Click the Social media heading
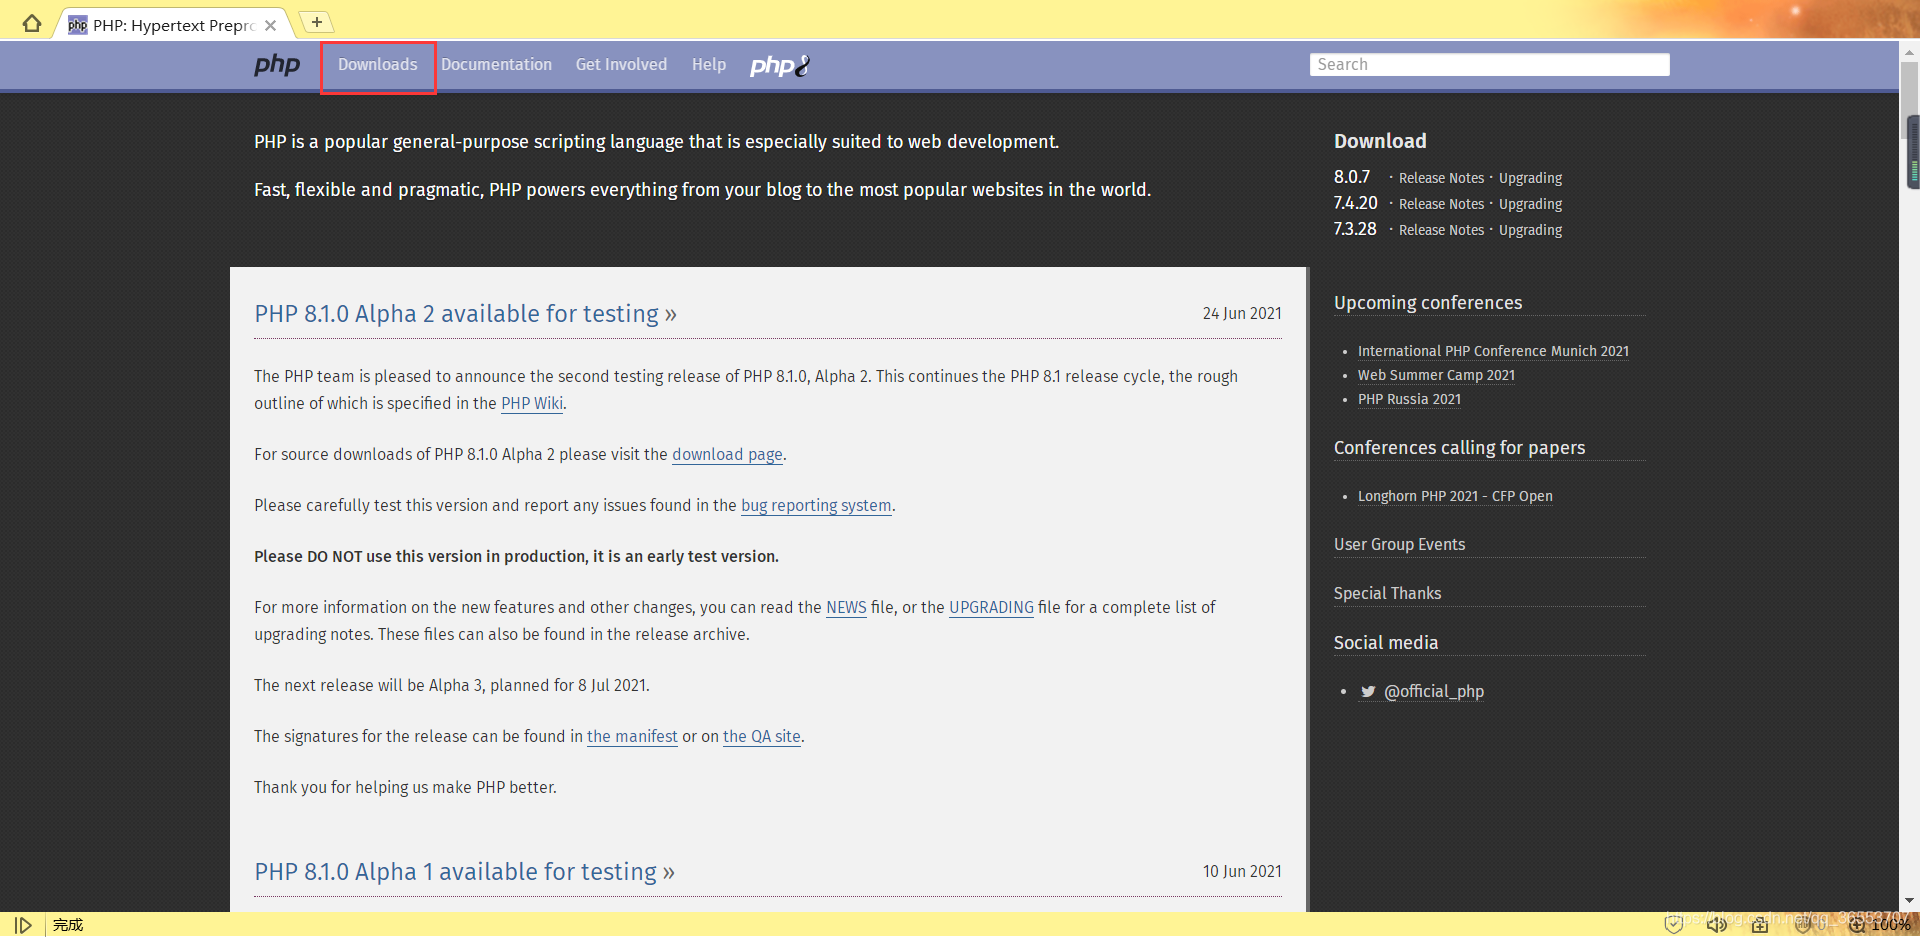Image resolution: width=1920 pixels, height=937 pixels. (1386, 643)
